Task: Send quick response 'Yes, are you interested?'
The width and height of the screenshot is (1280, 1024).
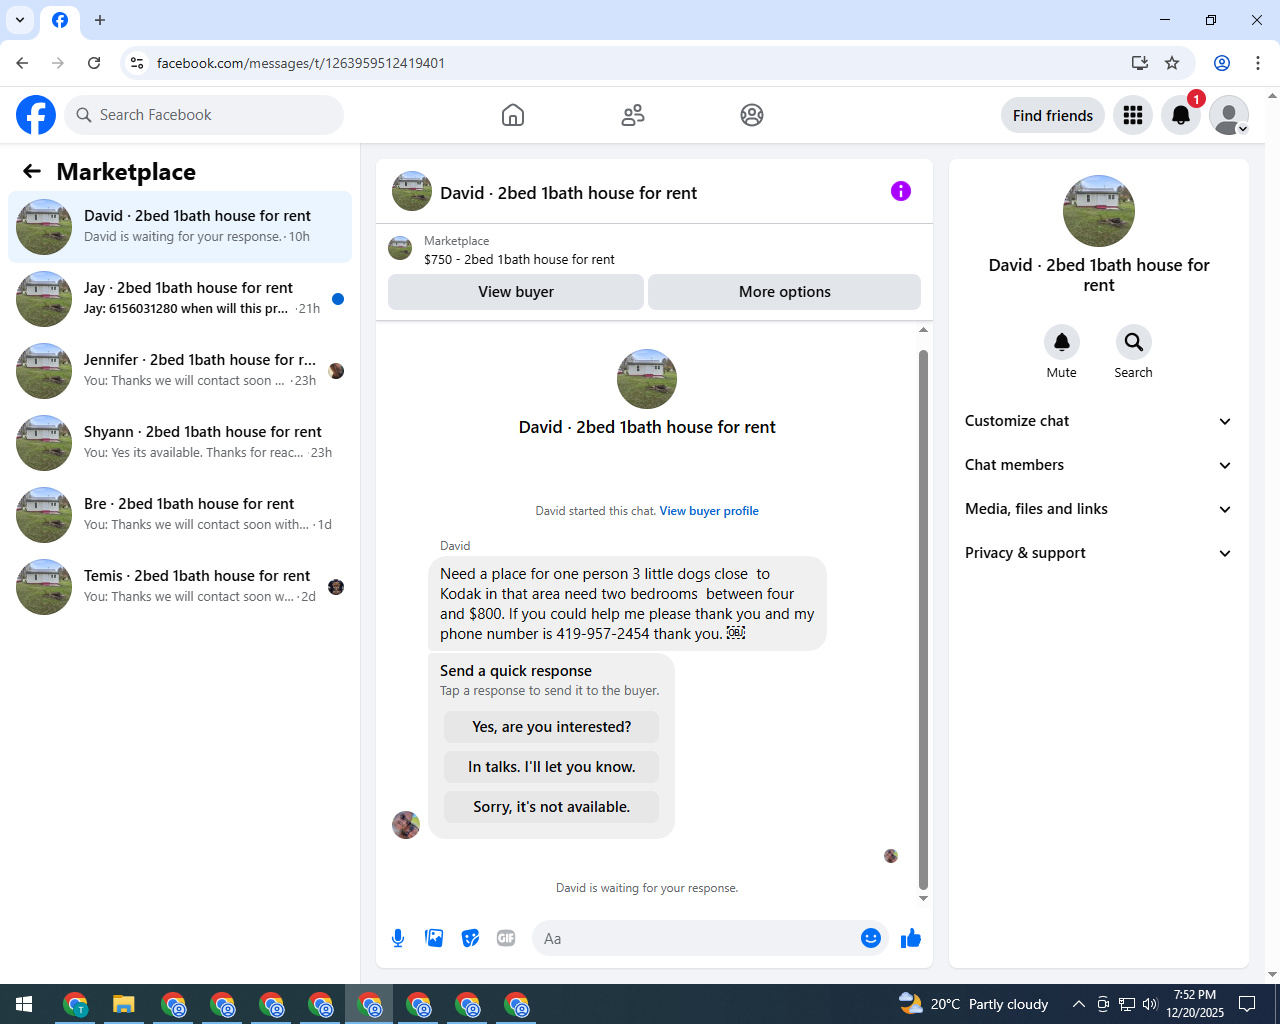Action: [x=552, y=727]
